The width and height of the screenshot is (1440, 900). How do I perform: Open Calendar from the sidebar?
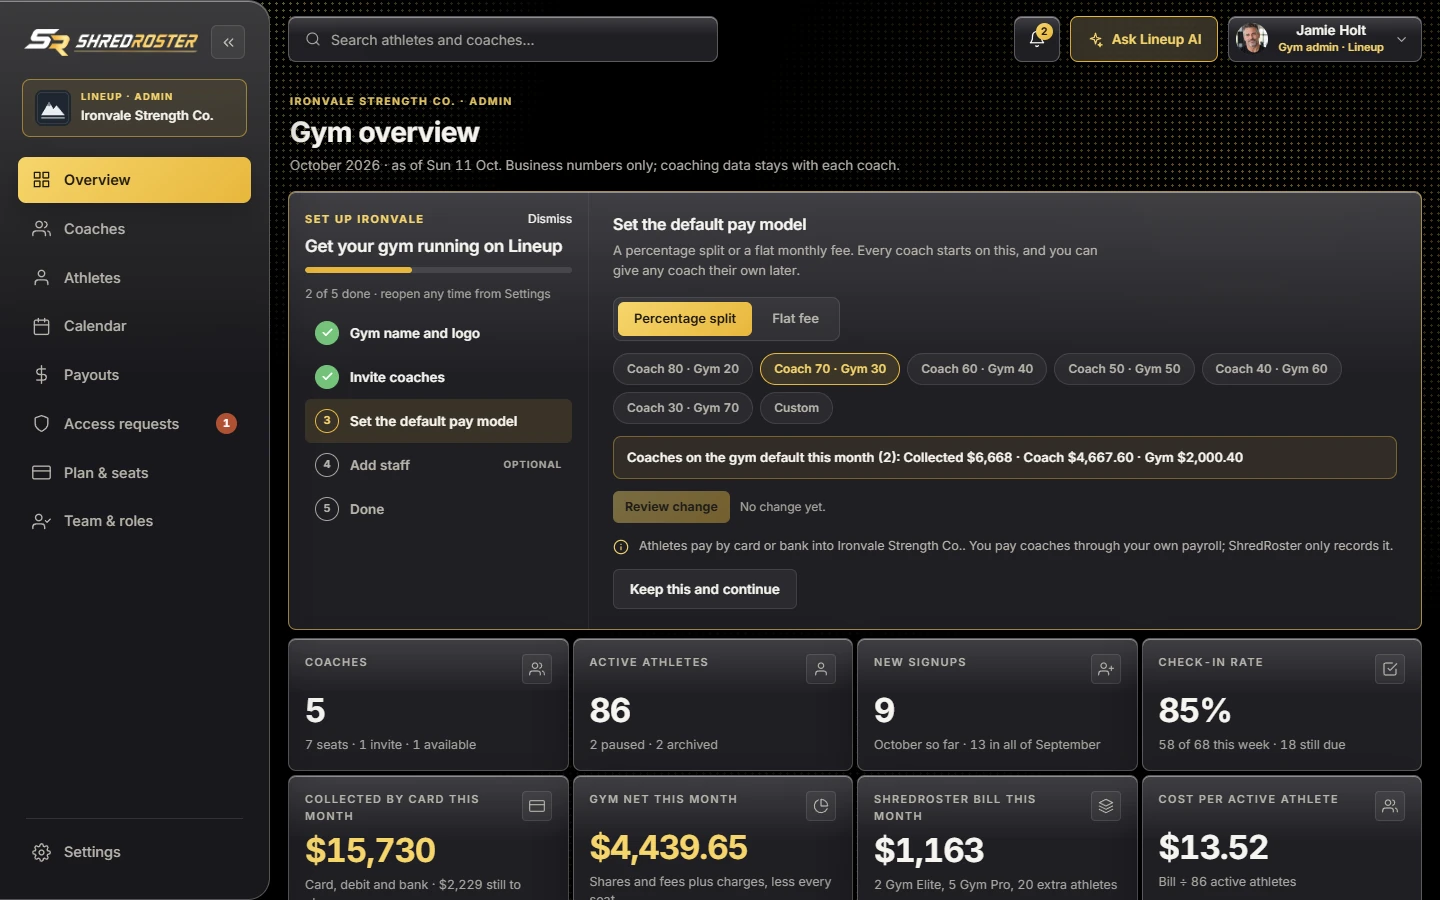pyautogui.click(x=134, y=326)
